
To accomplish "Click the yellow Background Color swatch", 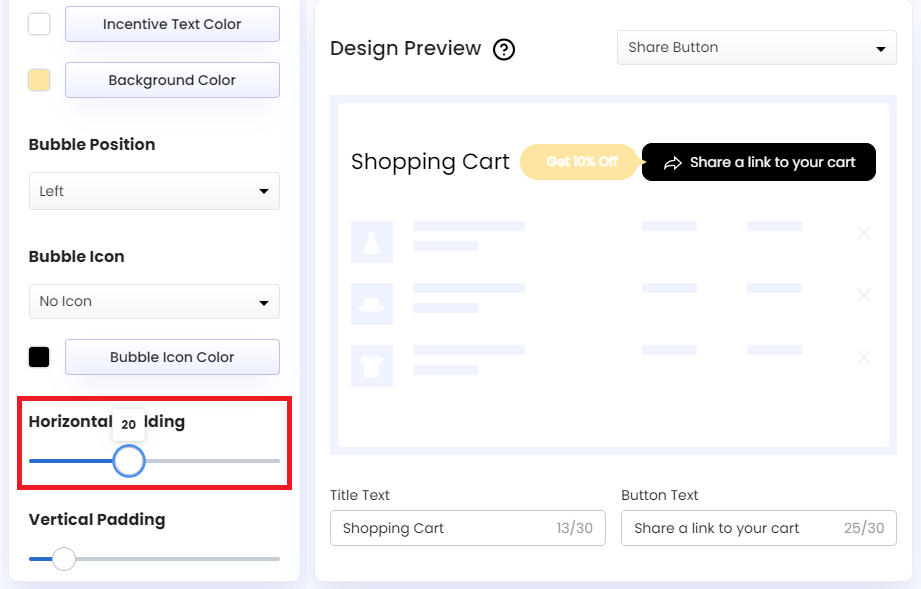I will click(38, 80).
